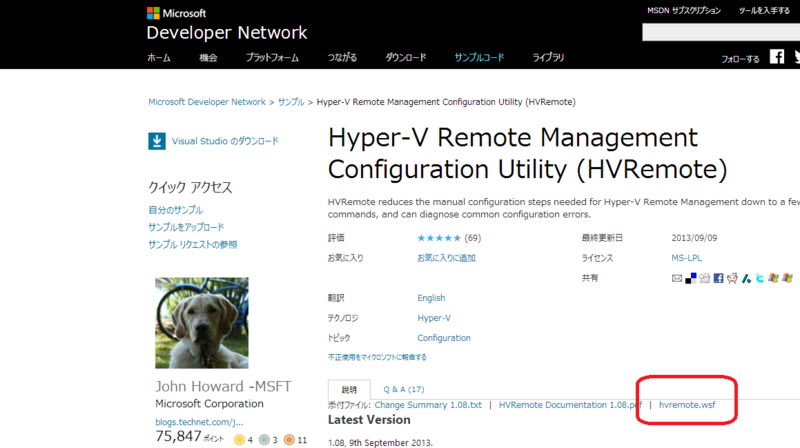Go to Microsoft Developer Network breadcrumb
The image size is (800, 448).
tap(207, 102)
